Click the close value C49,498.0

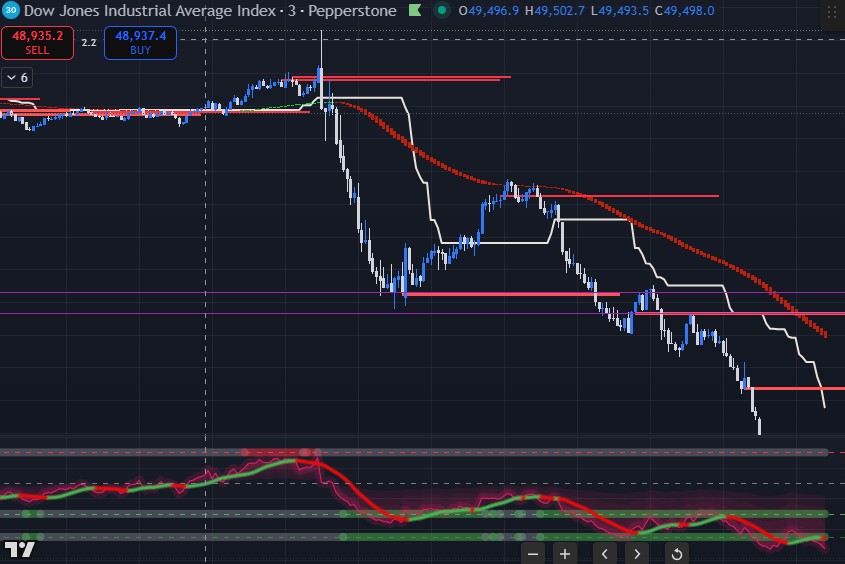pyautogui.click(x=684, y=10)
